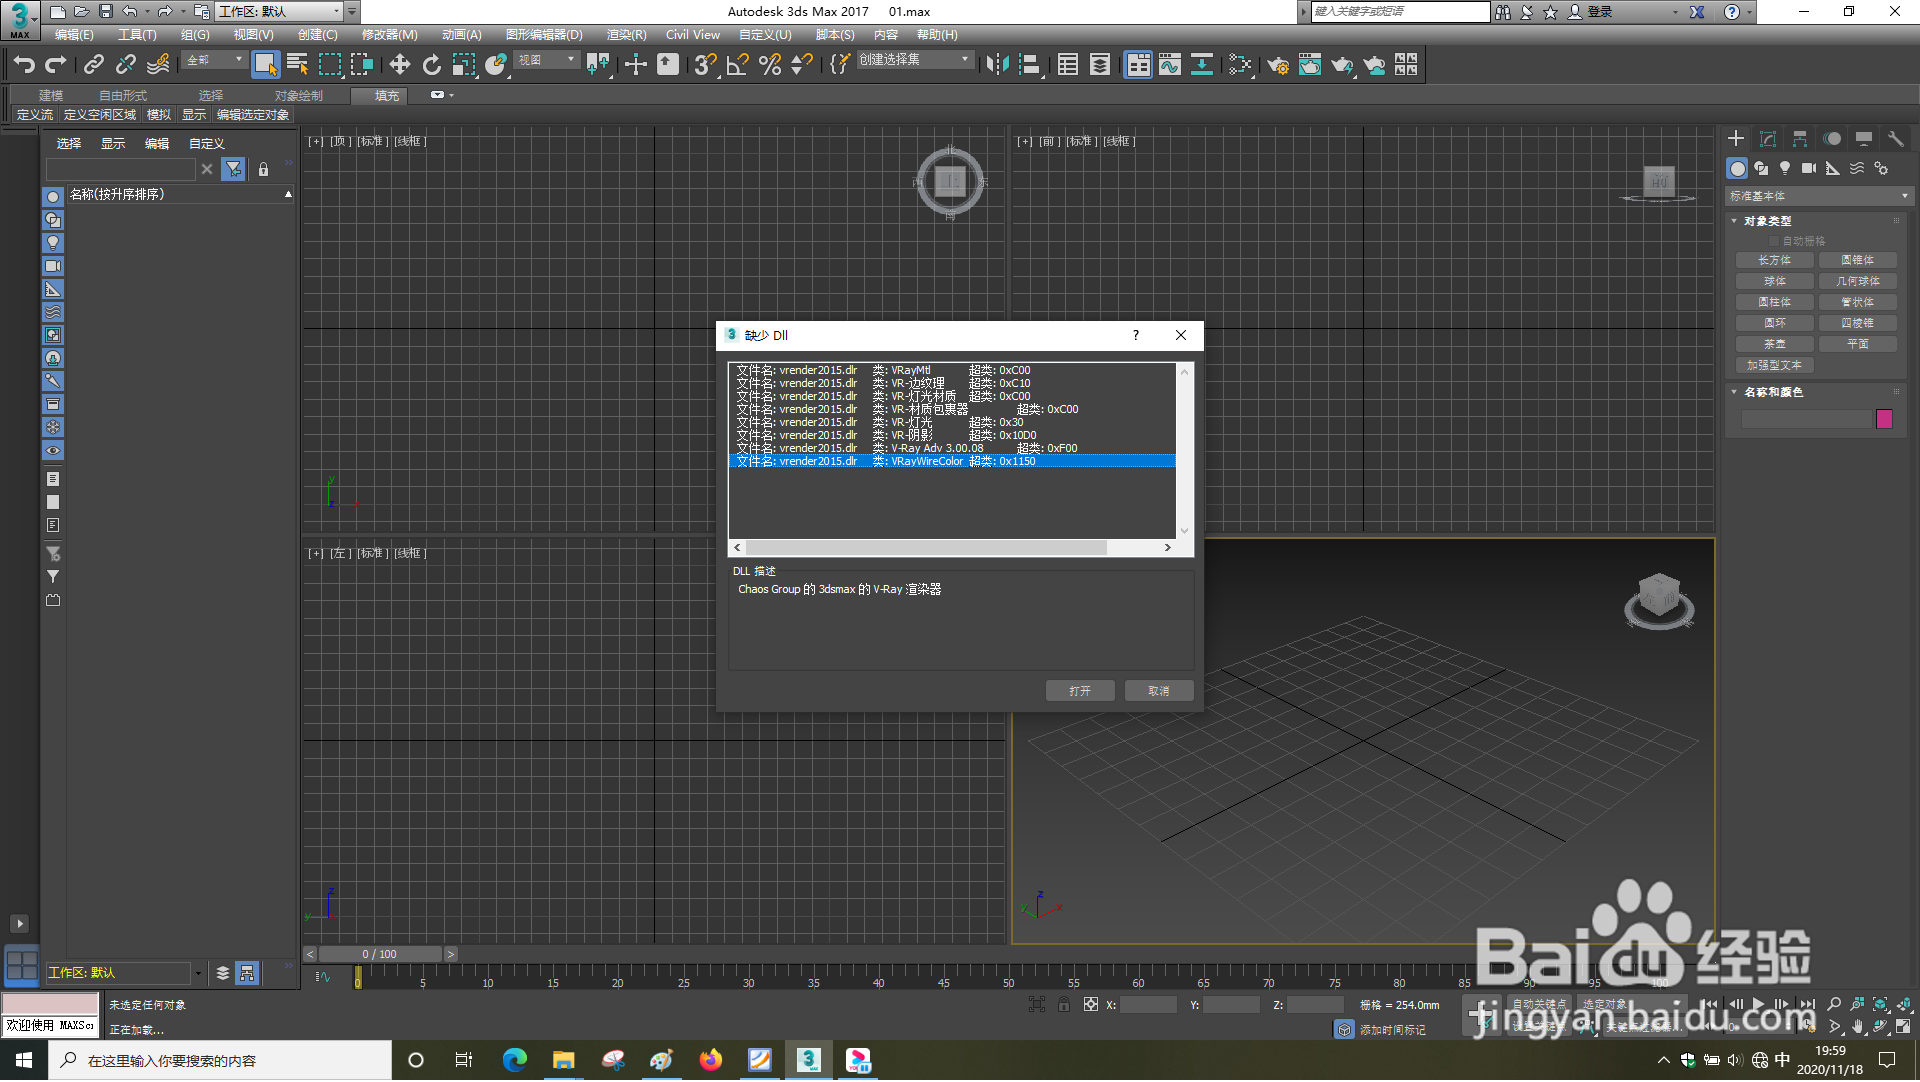1920x1082 pixels.
Task: Select the Select and Move tool
Action: point(400,65)
